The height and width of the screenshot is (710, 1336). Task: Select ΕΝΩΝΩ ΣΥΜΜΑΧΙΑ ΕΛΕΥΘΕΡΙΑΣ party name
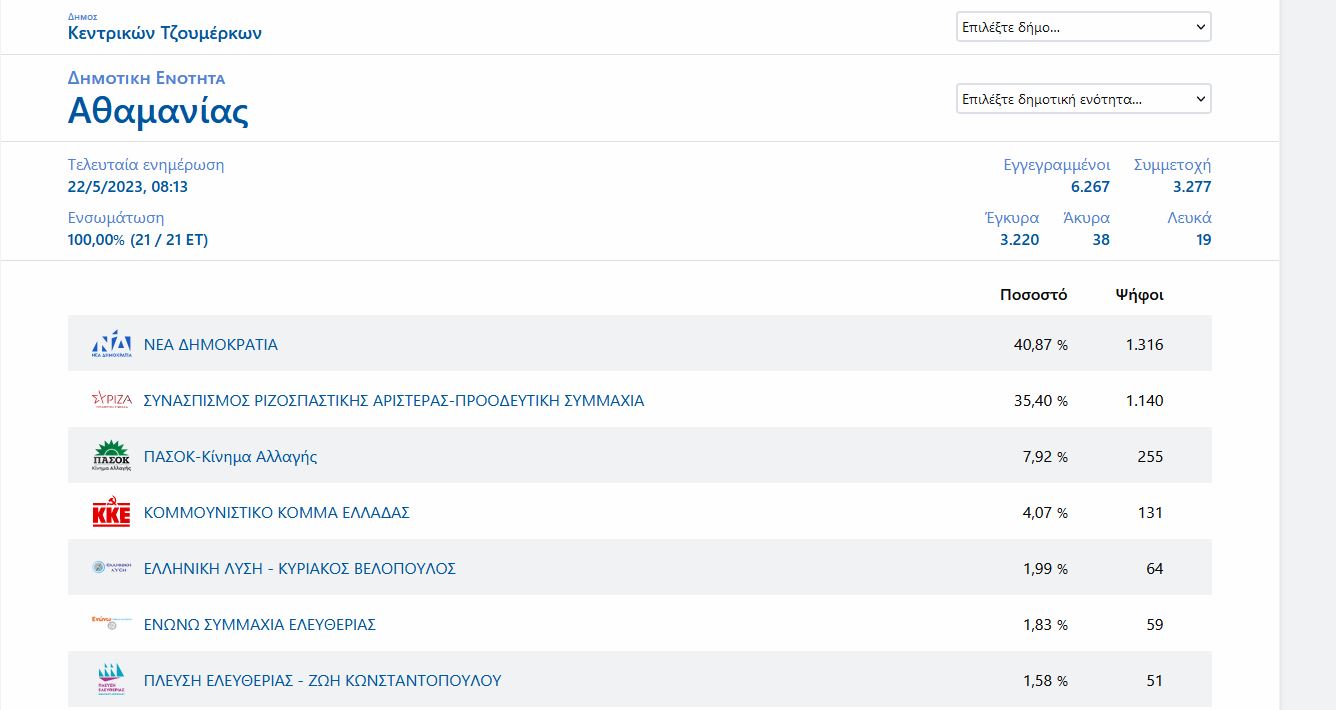click(260, 625)
